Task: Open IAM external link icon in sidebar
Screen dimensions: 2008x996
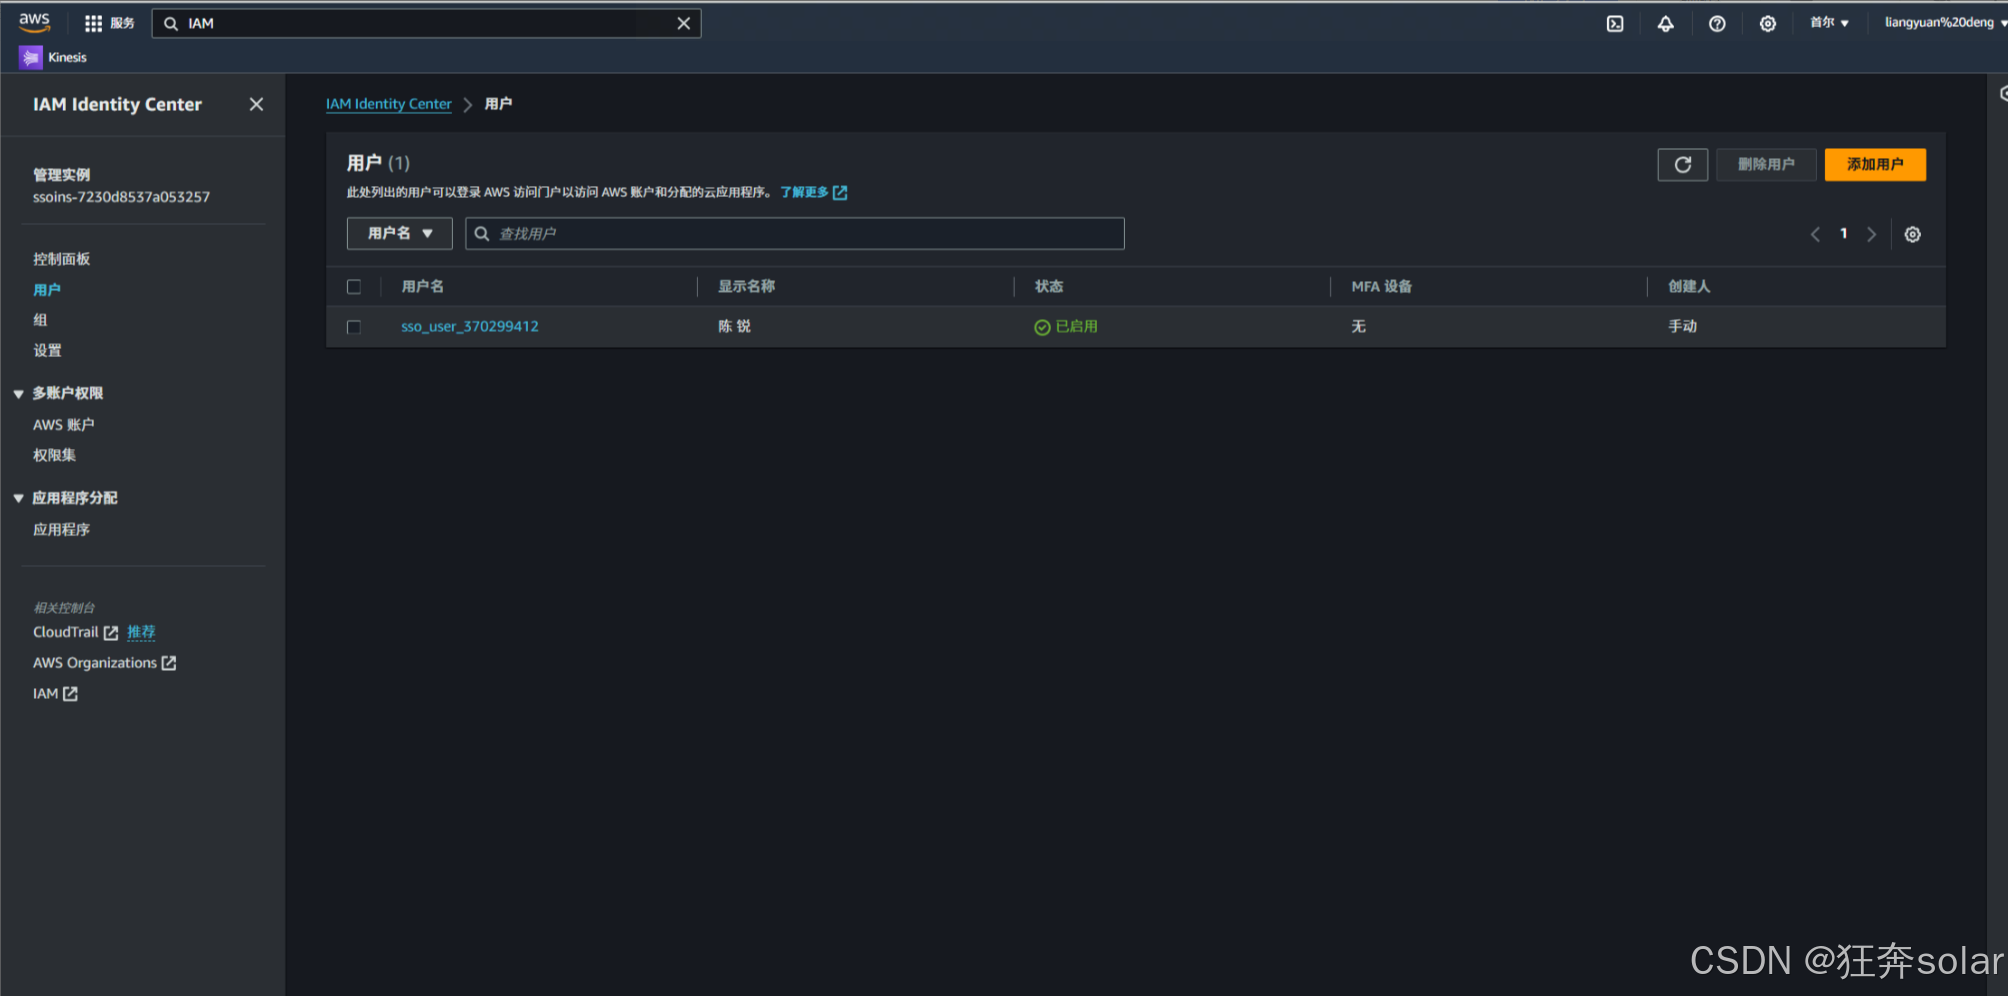Action: pos(70,694)
